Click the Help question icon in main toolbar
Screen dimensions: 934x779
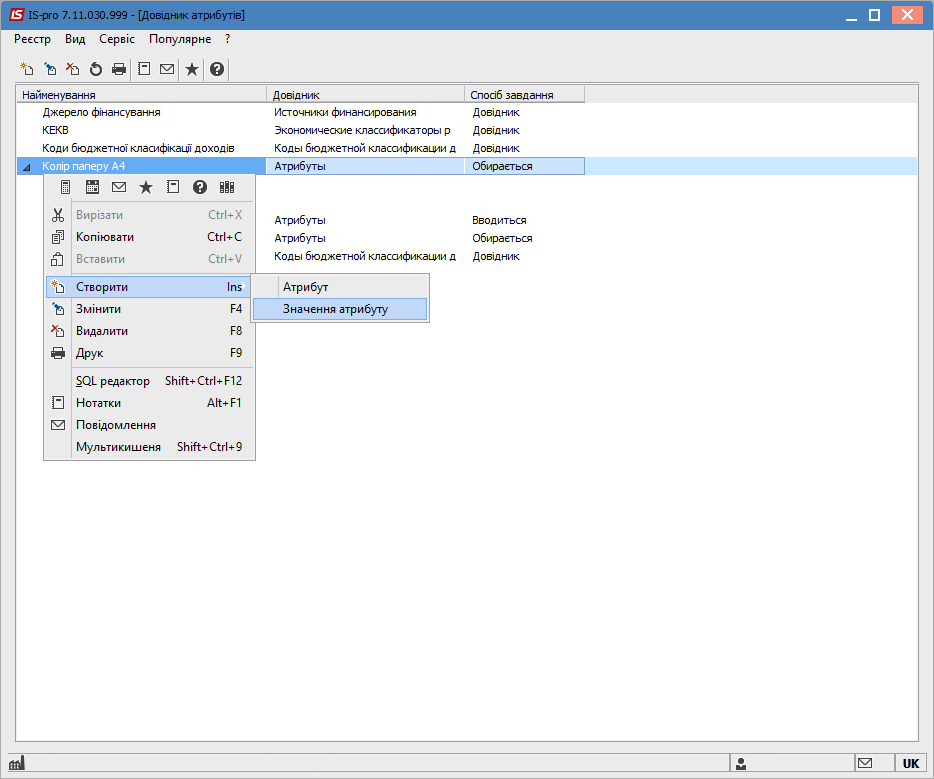[217, 69]
